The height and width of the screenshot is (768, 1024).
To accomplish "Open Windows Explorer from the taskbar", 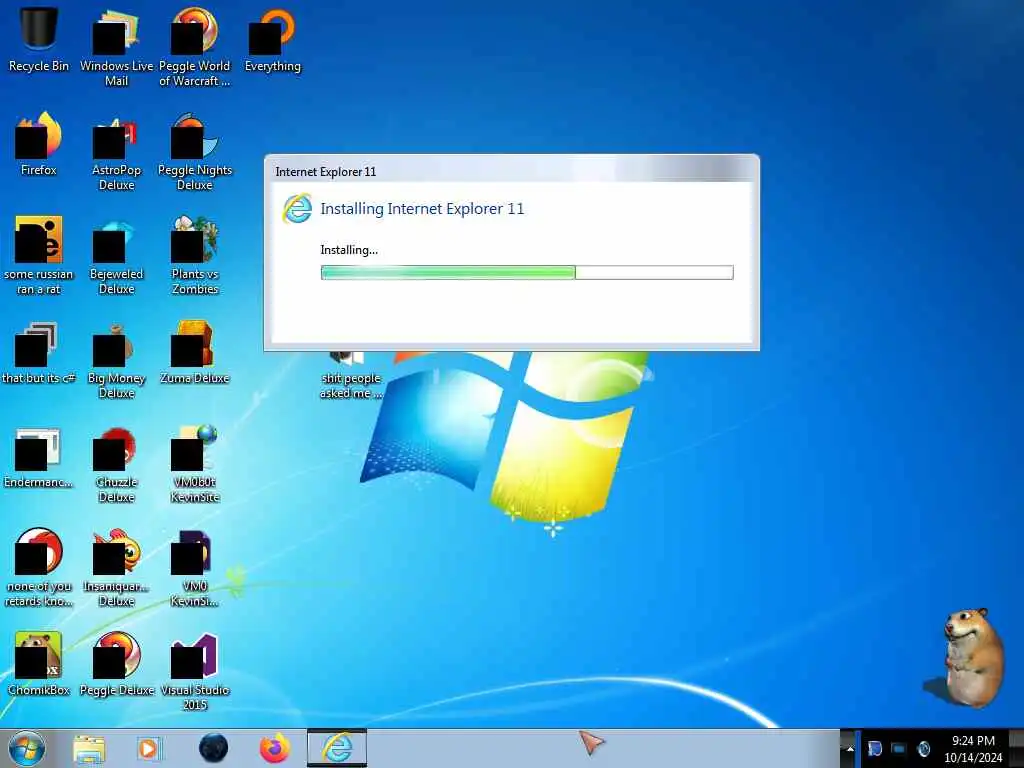I will pos(89,748).
